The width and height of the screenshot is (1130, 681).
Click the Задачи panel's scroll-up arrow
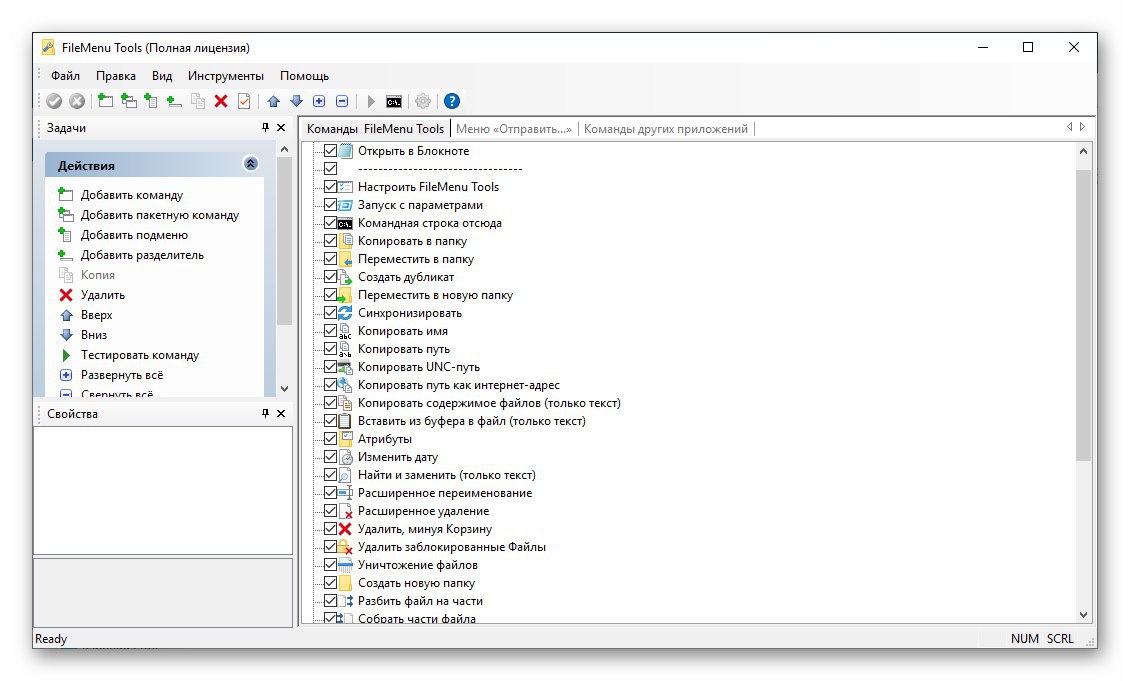(x=284, y=149)
